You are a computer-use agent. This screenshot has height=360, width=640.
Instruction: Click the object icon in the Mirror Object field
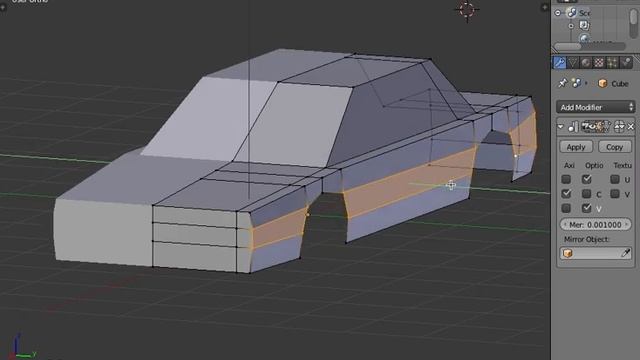pyautogui.click(x=568, y=253)
